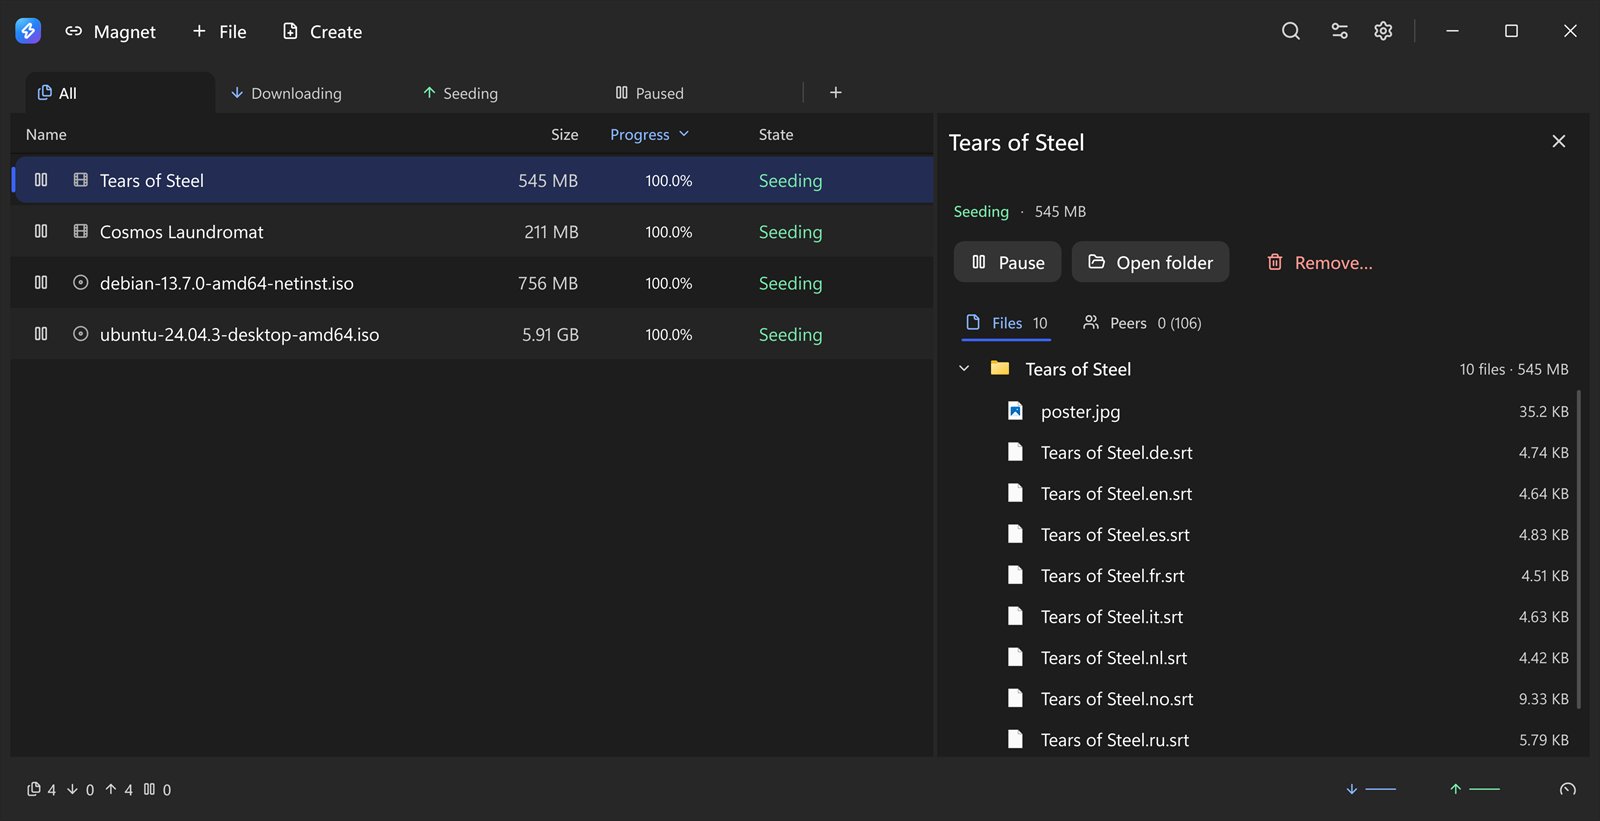Open the settings gear icon
The height and width of the screenshot is (821, 1600).
(1383, 31)
